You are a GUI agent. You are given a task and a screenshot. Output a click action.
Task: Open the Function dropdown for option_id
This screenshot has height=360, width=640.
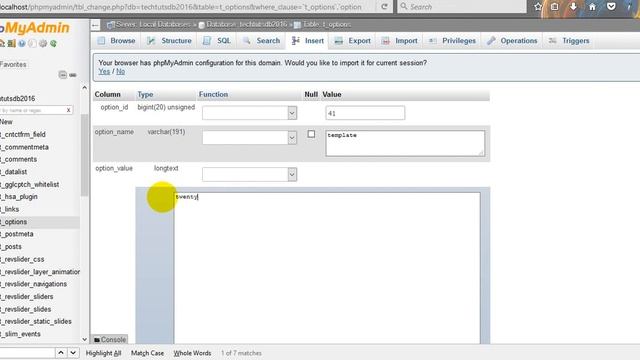coord(249,113)
